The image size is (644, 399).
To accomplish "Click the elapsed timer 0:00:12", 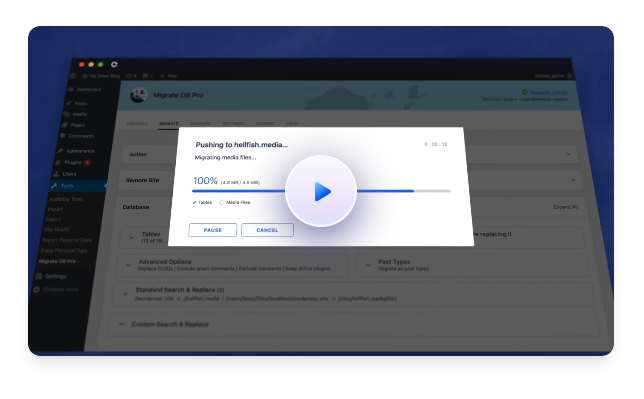I will coord(436,144).
